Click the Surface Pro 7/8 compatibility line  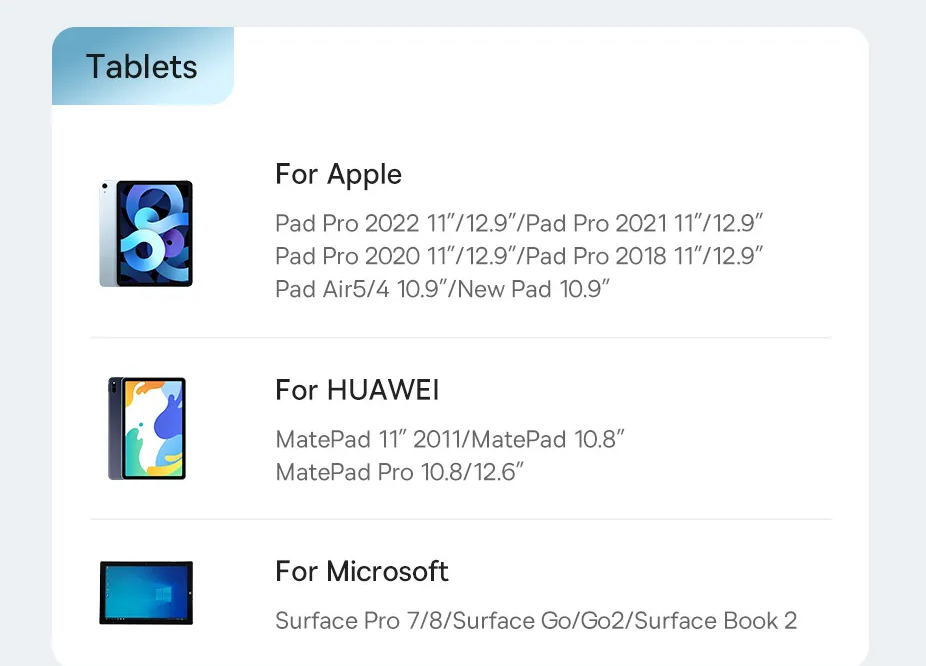click(536, 621)
